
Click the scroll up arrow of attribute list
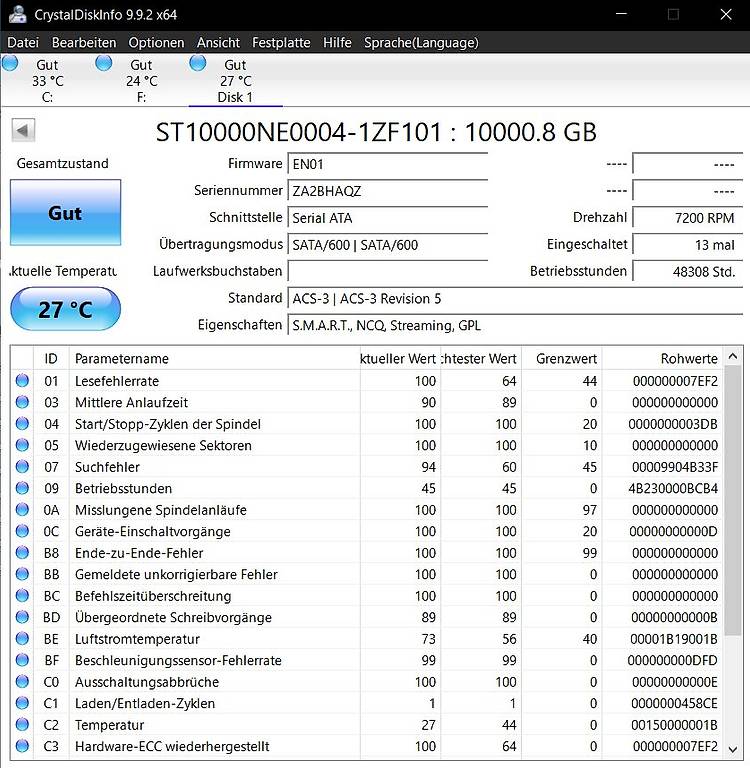click(x=733, y=357)
